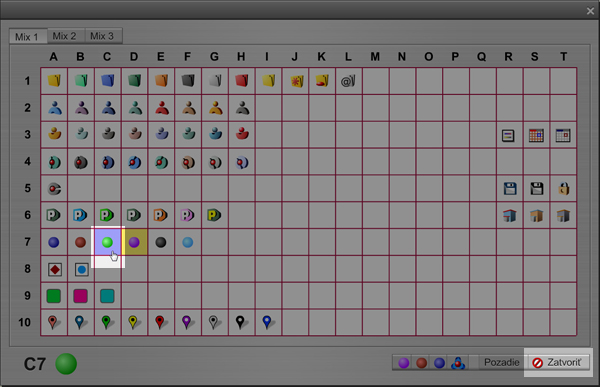Click the building icon in cell R6
The width and height of the screenshot is (600, 387).
[509, 216]
